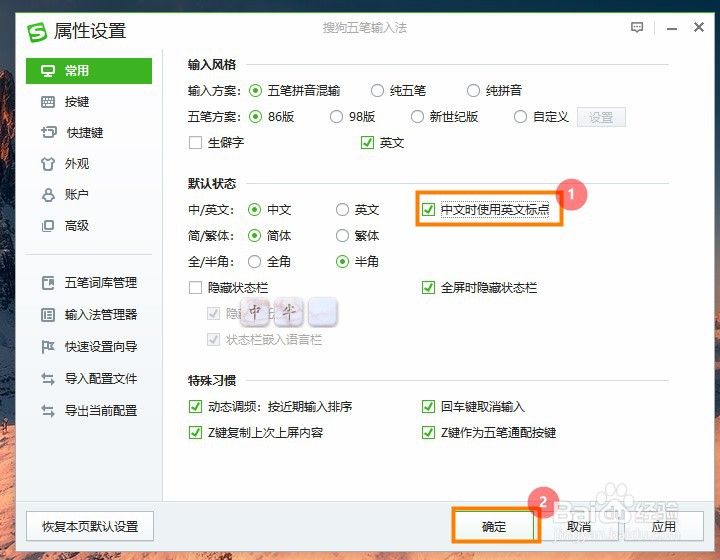Toggle Z键作为五笔通配按键 checkbox
Image resolution: width=720 pixels, height=560 pixels.
tap(428, 432)
